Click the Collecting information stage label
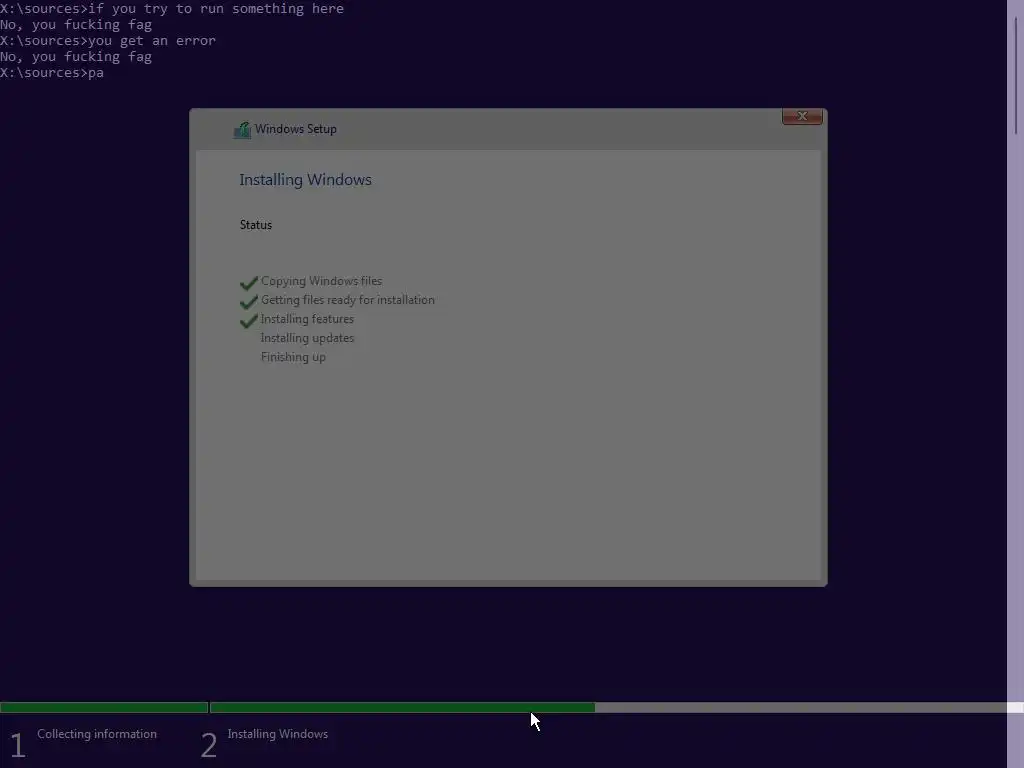The height and width of the screenshot is (768, 1024). (x=97, y=734)
